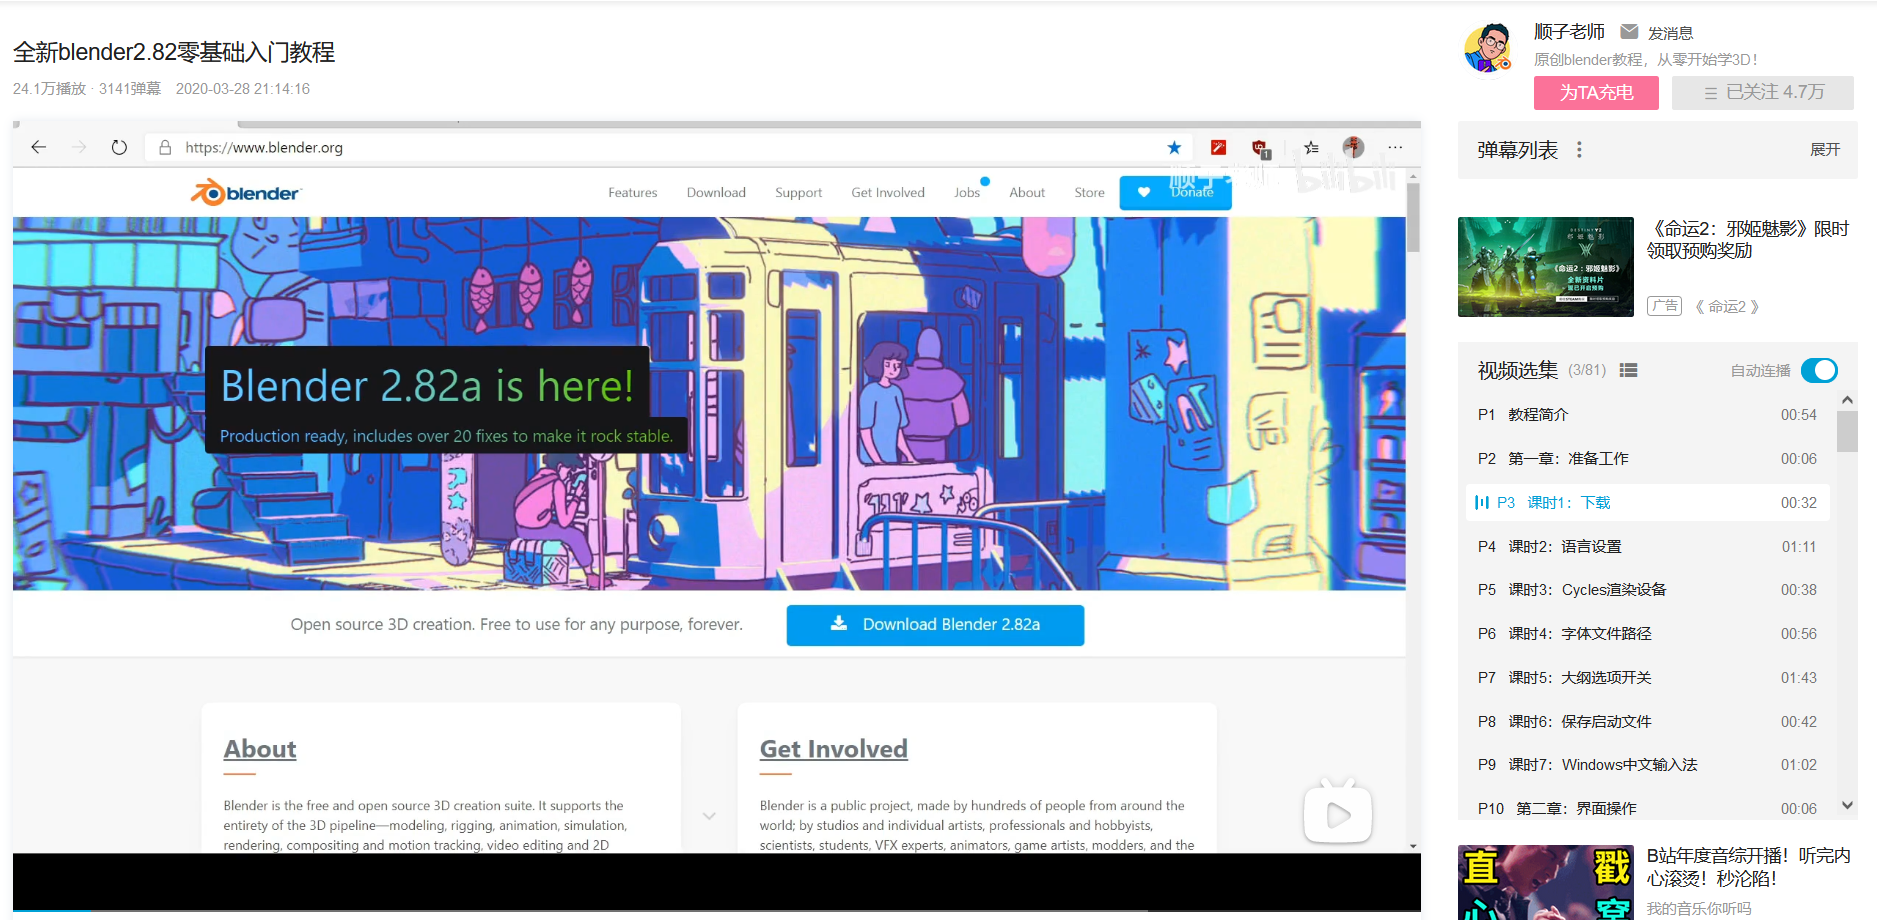Click 为TA充电 button
This screenshot has height=920, width=1877.
click(1596, 92)
